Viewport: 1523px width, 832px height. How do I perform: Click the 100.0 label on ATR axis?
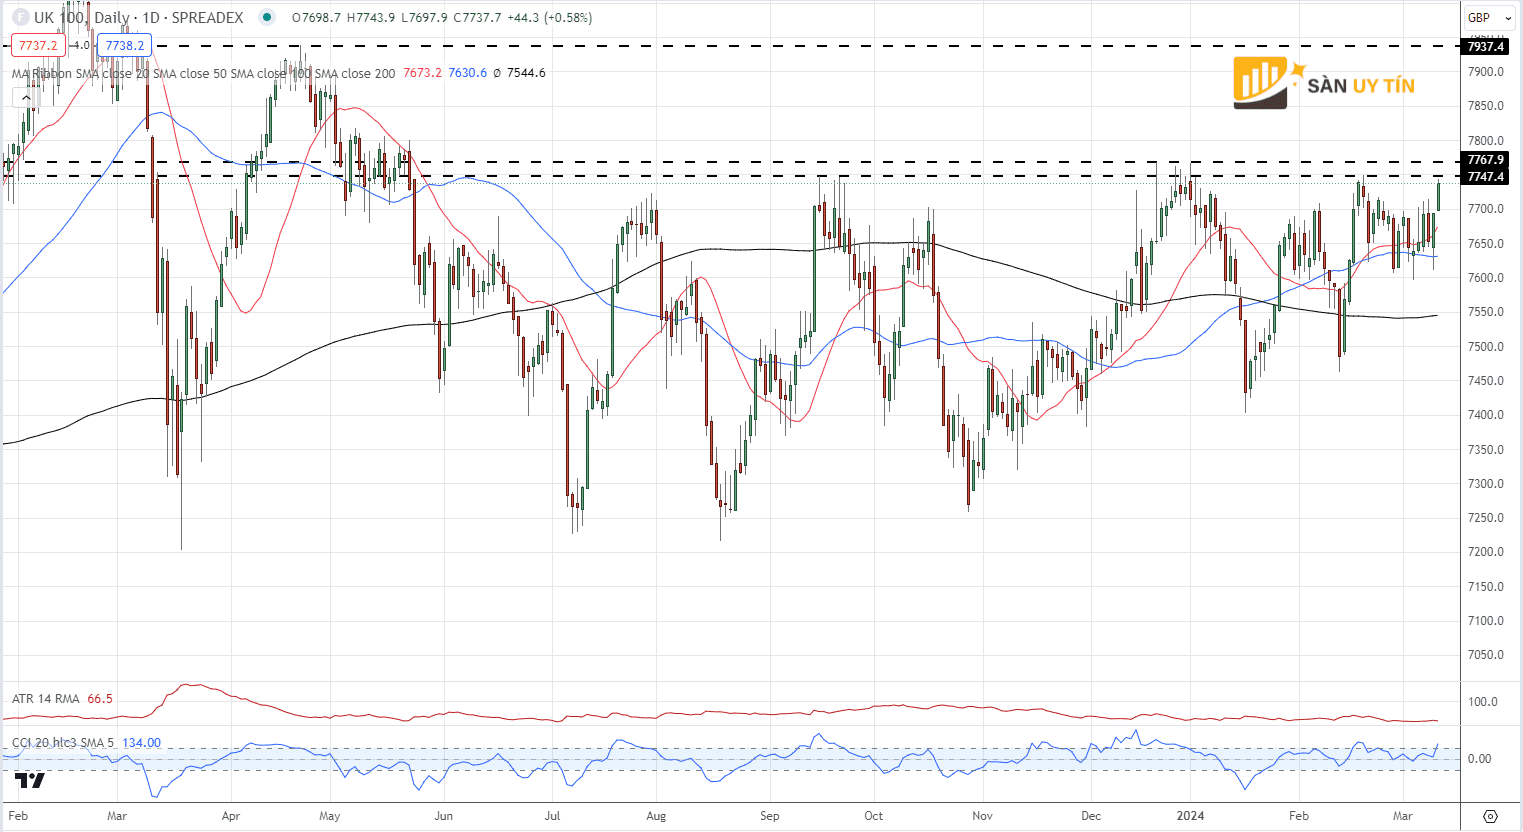tap(1483, 702)
